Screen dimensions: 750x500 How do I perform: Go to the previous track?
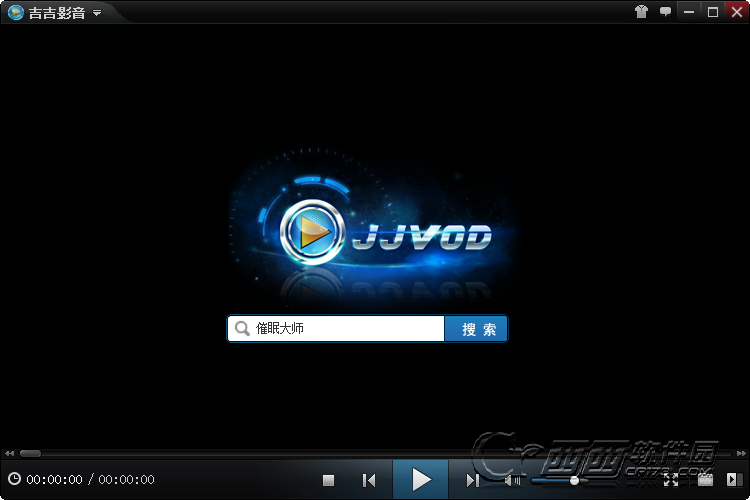369,480
